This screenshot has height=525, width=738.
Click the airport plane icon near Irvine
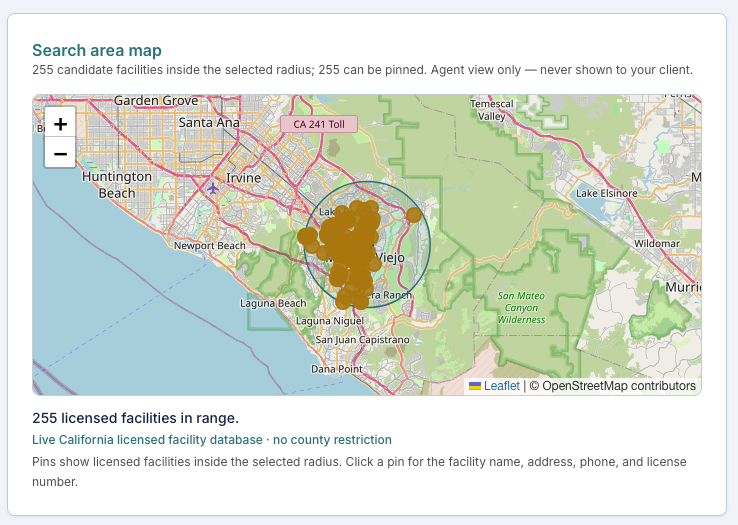coord(213,188)
